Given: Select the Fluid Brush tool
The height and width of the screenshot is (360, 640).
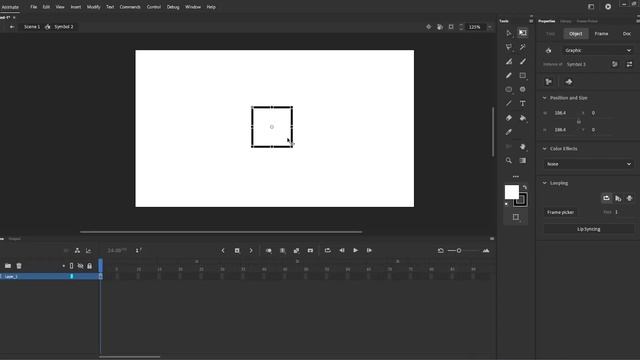Looking at the screenshot, I should click(509, 62).
